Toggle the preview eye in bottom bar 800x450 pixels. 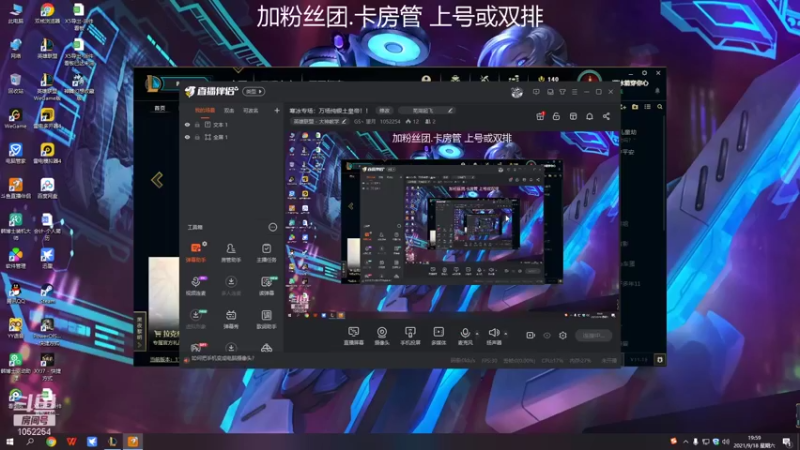click(547, 335)
